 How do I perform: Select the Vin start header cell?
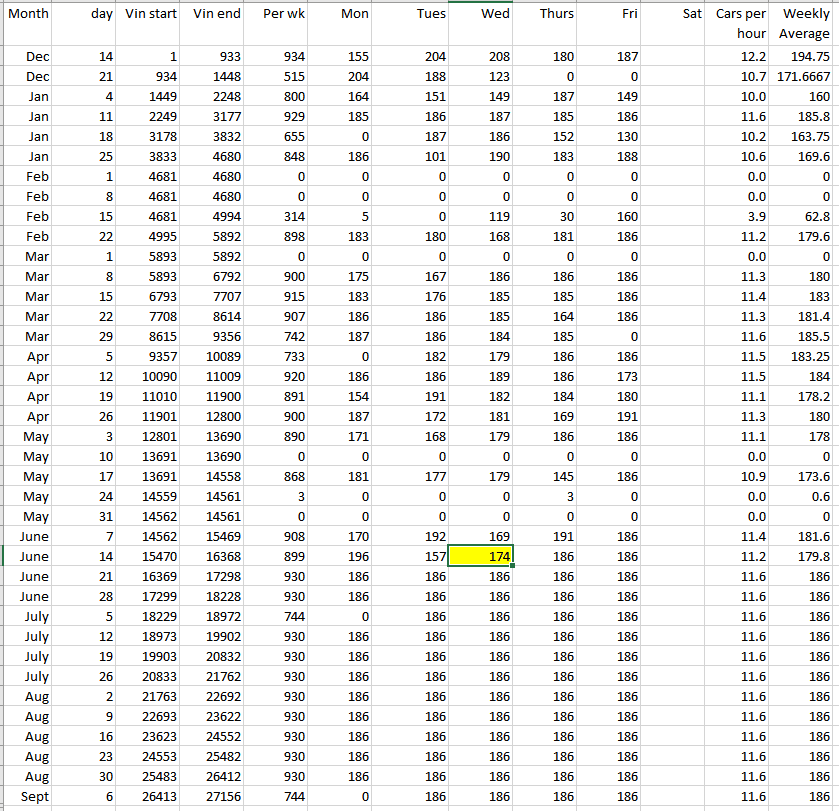pos(151,14)
